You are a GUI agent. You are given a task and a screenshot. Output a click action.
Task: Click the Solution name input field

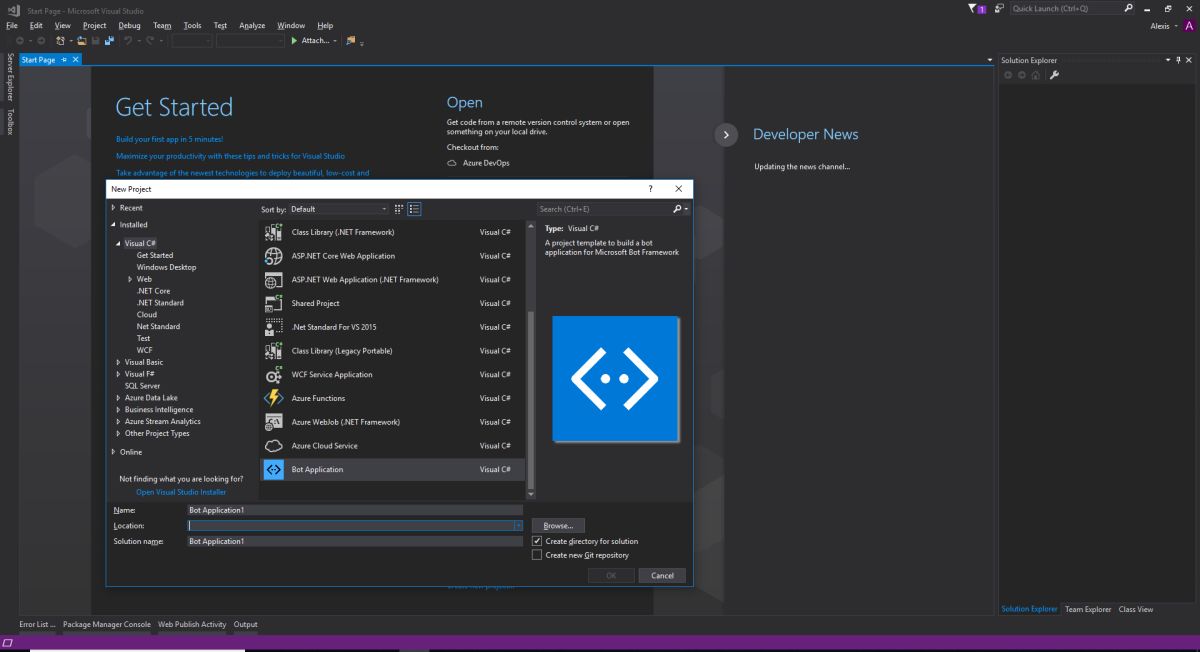coord(355,541)
